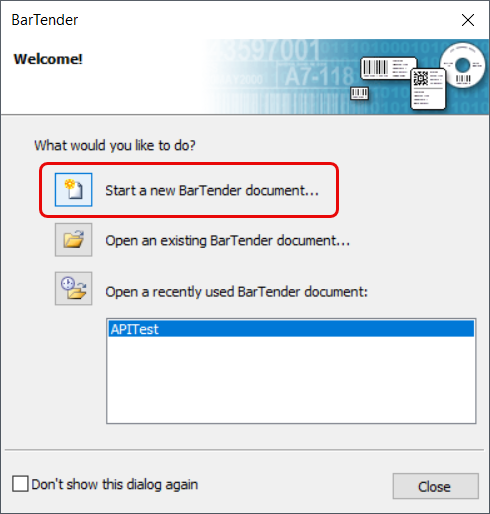Screen dimensions: 490x514
Task: Click the new document icon with sun sparkle
Action: point(73,190)
